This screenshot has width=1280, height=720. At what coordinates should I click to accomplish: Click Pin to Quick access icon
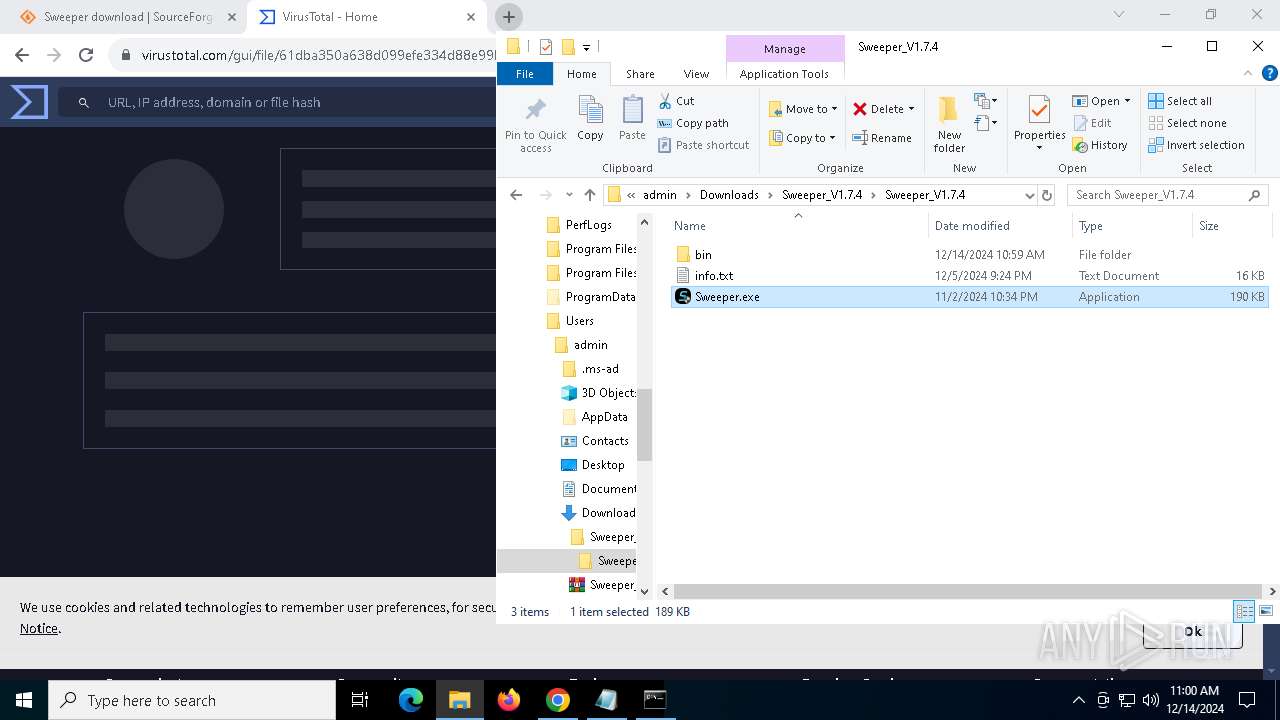[x=536, y=124]
